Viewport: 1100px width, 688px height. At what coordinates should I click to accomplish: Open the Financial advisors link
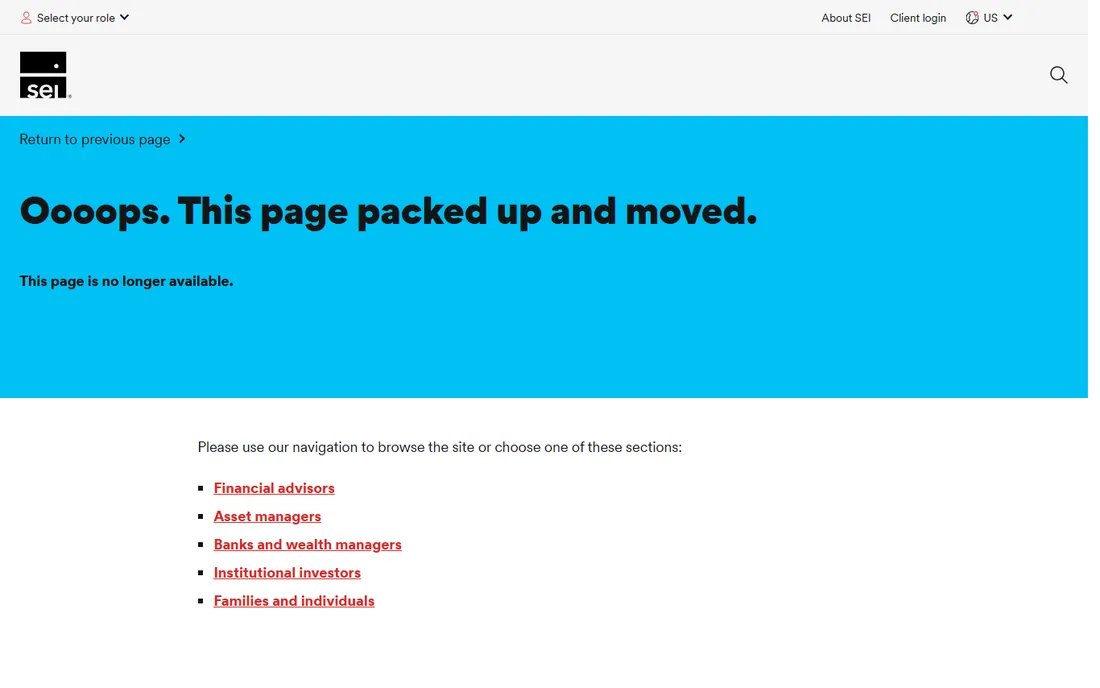click(x=274, y=488)
